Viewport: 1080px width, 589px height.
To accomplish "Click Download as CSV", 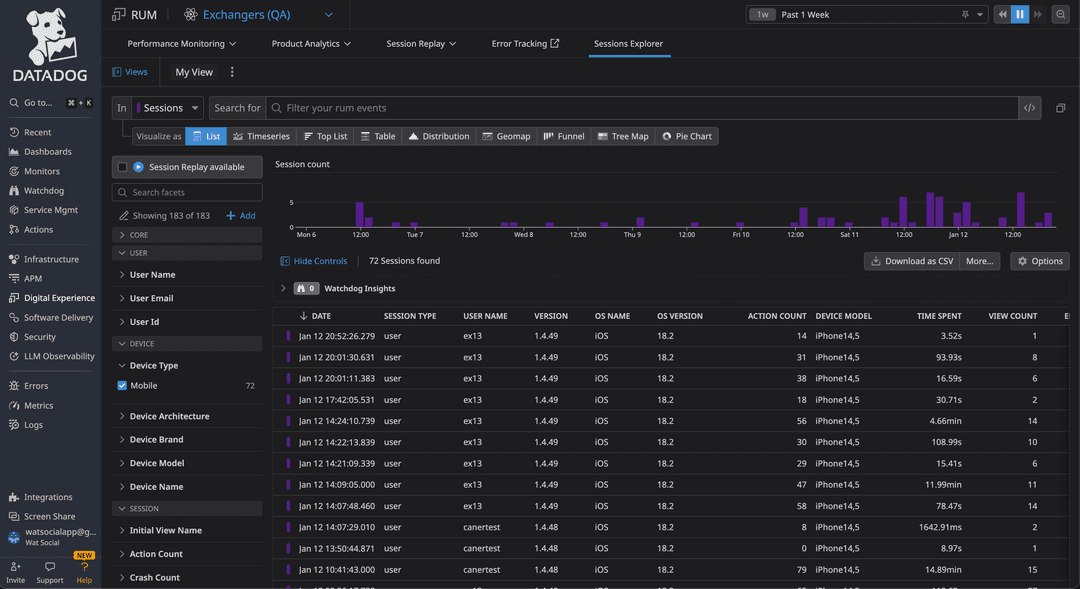I will tap(912, 261).
